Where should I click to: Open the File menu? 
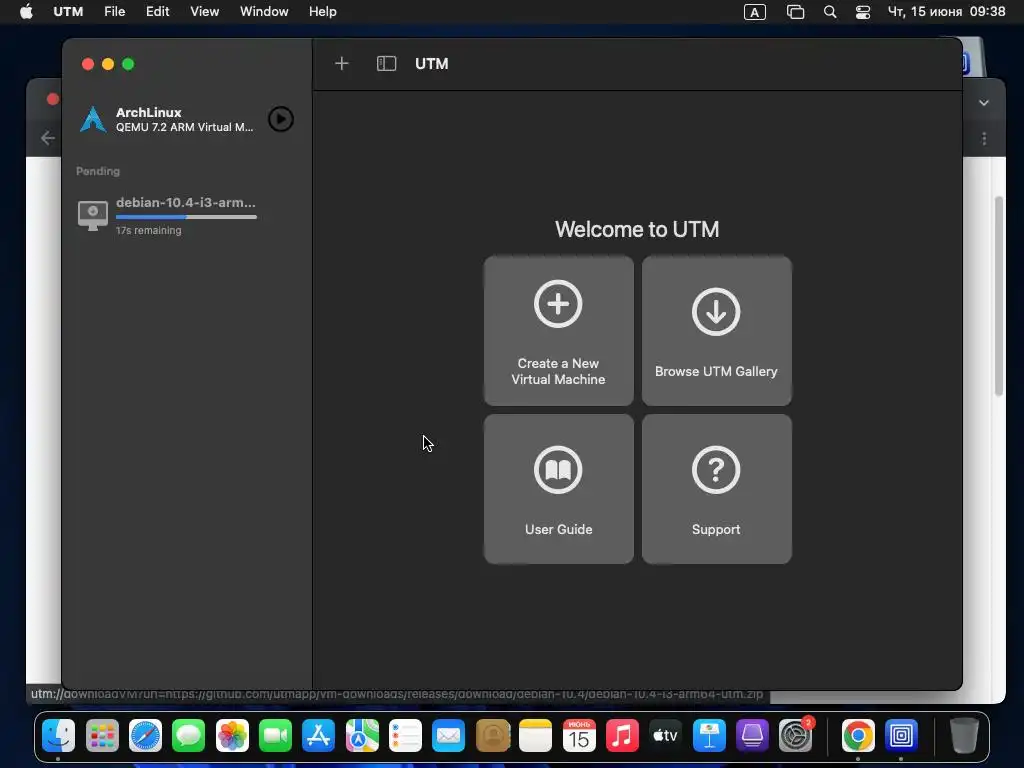tap(114, 12)
